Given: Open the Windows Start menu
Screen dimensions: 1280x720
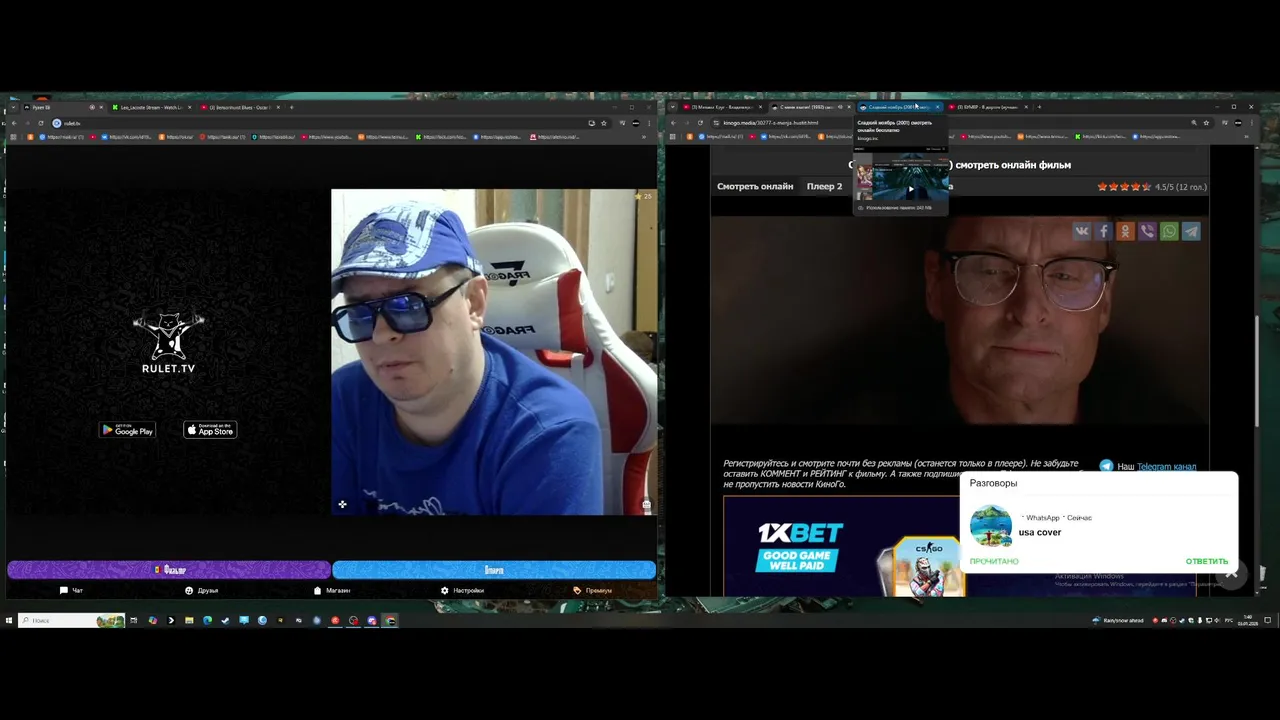Looking at the screenshot, I should coord(9,620).
